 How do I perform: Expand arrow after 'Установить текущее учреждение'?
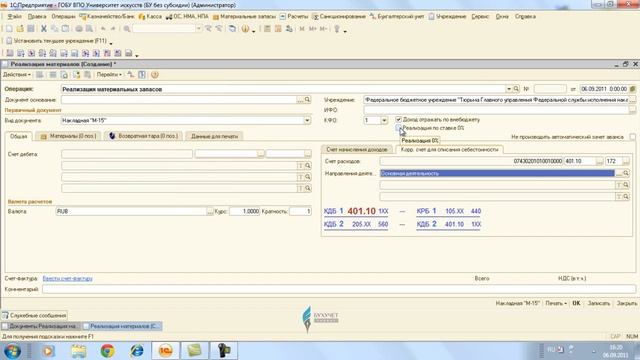coord(111,42)
